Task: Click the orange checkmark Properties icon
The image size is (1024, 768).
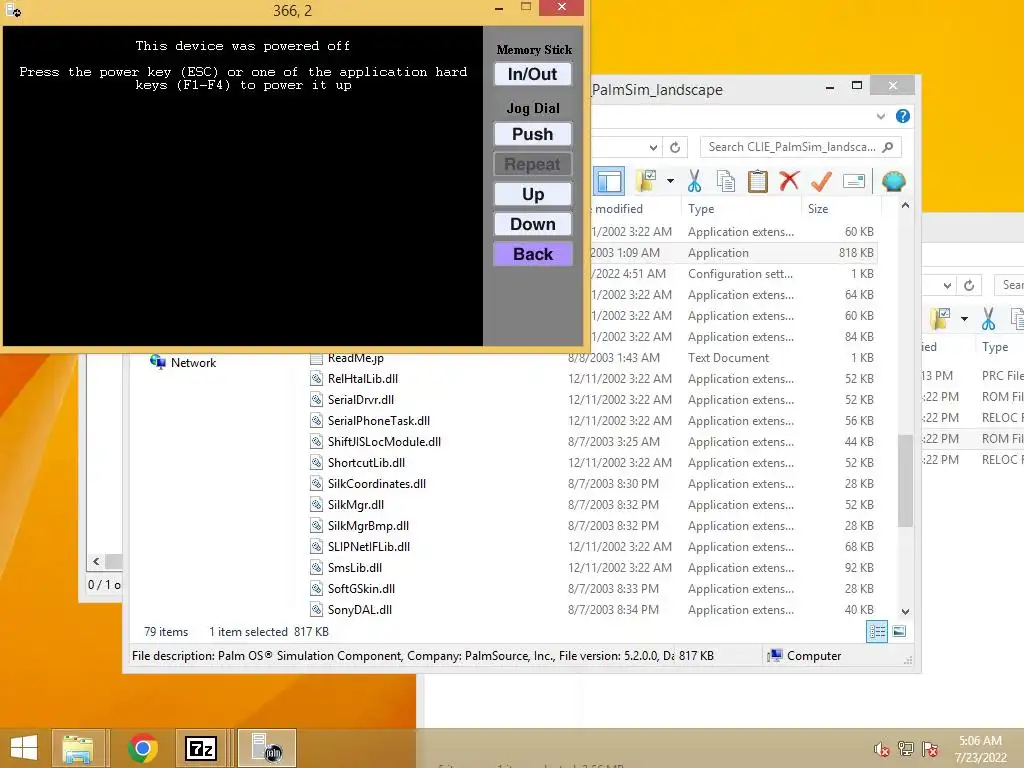Action: point(821,181)
